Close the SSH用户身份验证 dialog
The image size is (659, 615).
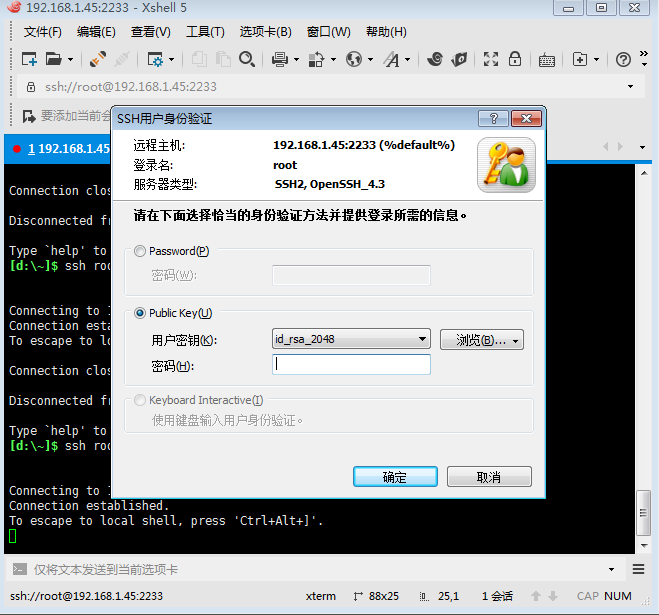pos(526,119)
